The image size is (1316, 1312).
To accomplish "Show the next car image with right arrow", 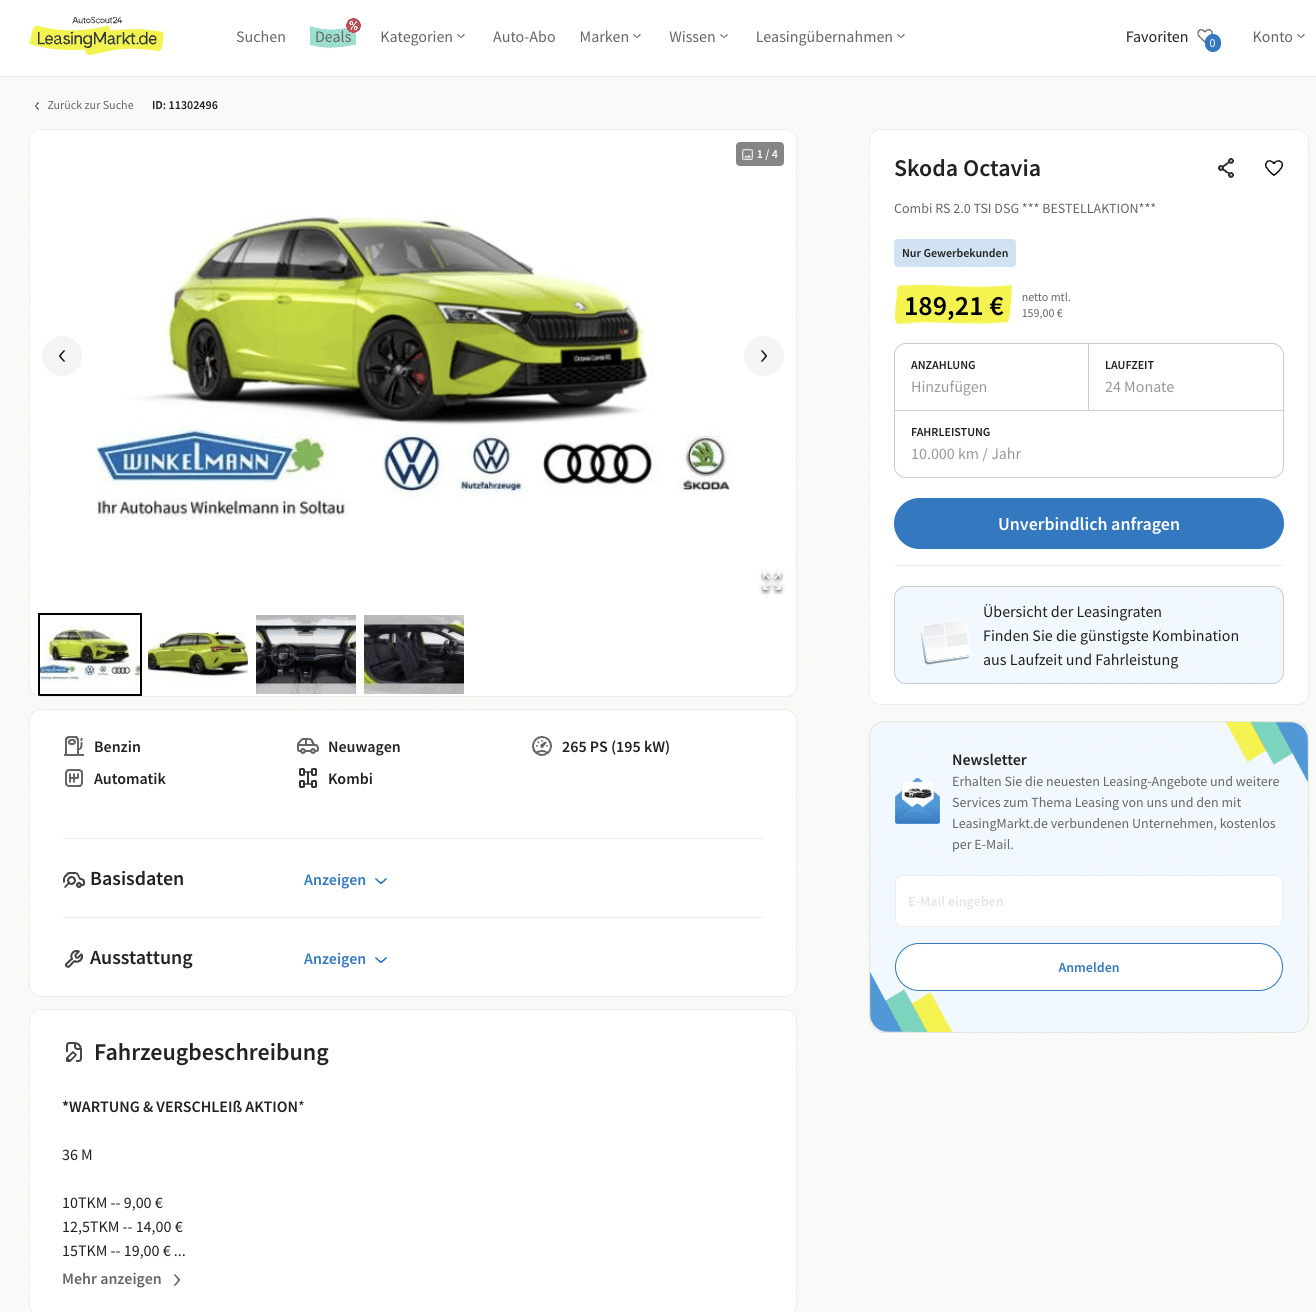I will pyautogui.click(x=764, y=356).
